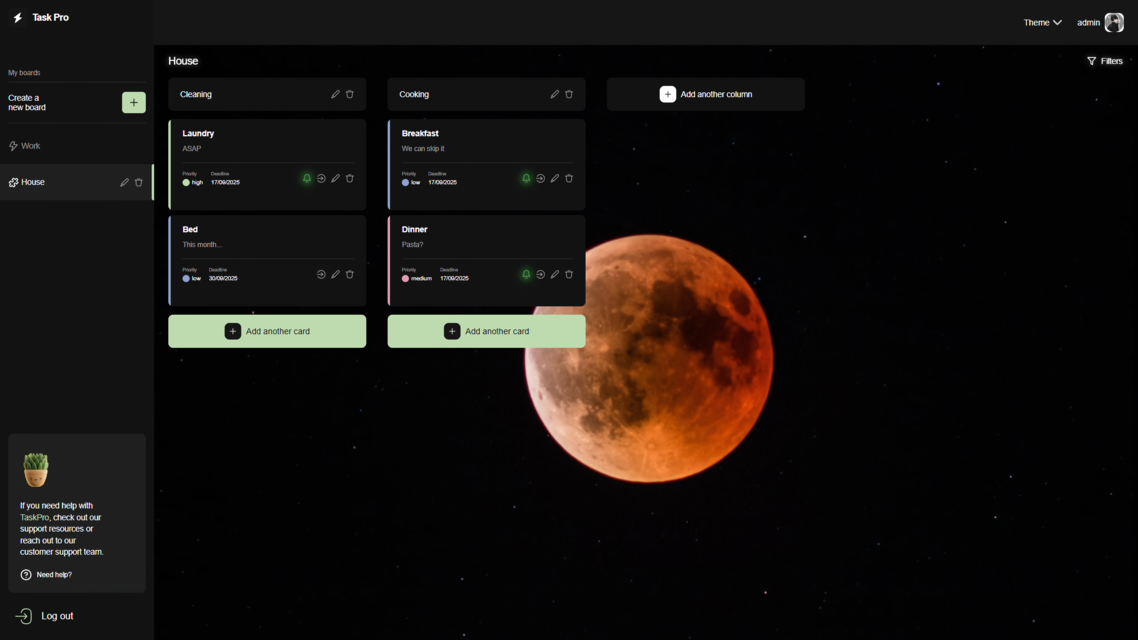Click the bell icon on Dinner card
The width and height of the screenshot is (1138, 640).
point(526,274)
